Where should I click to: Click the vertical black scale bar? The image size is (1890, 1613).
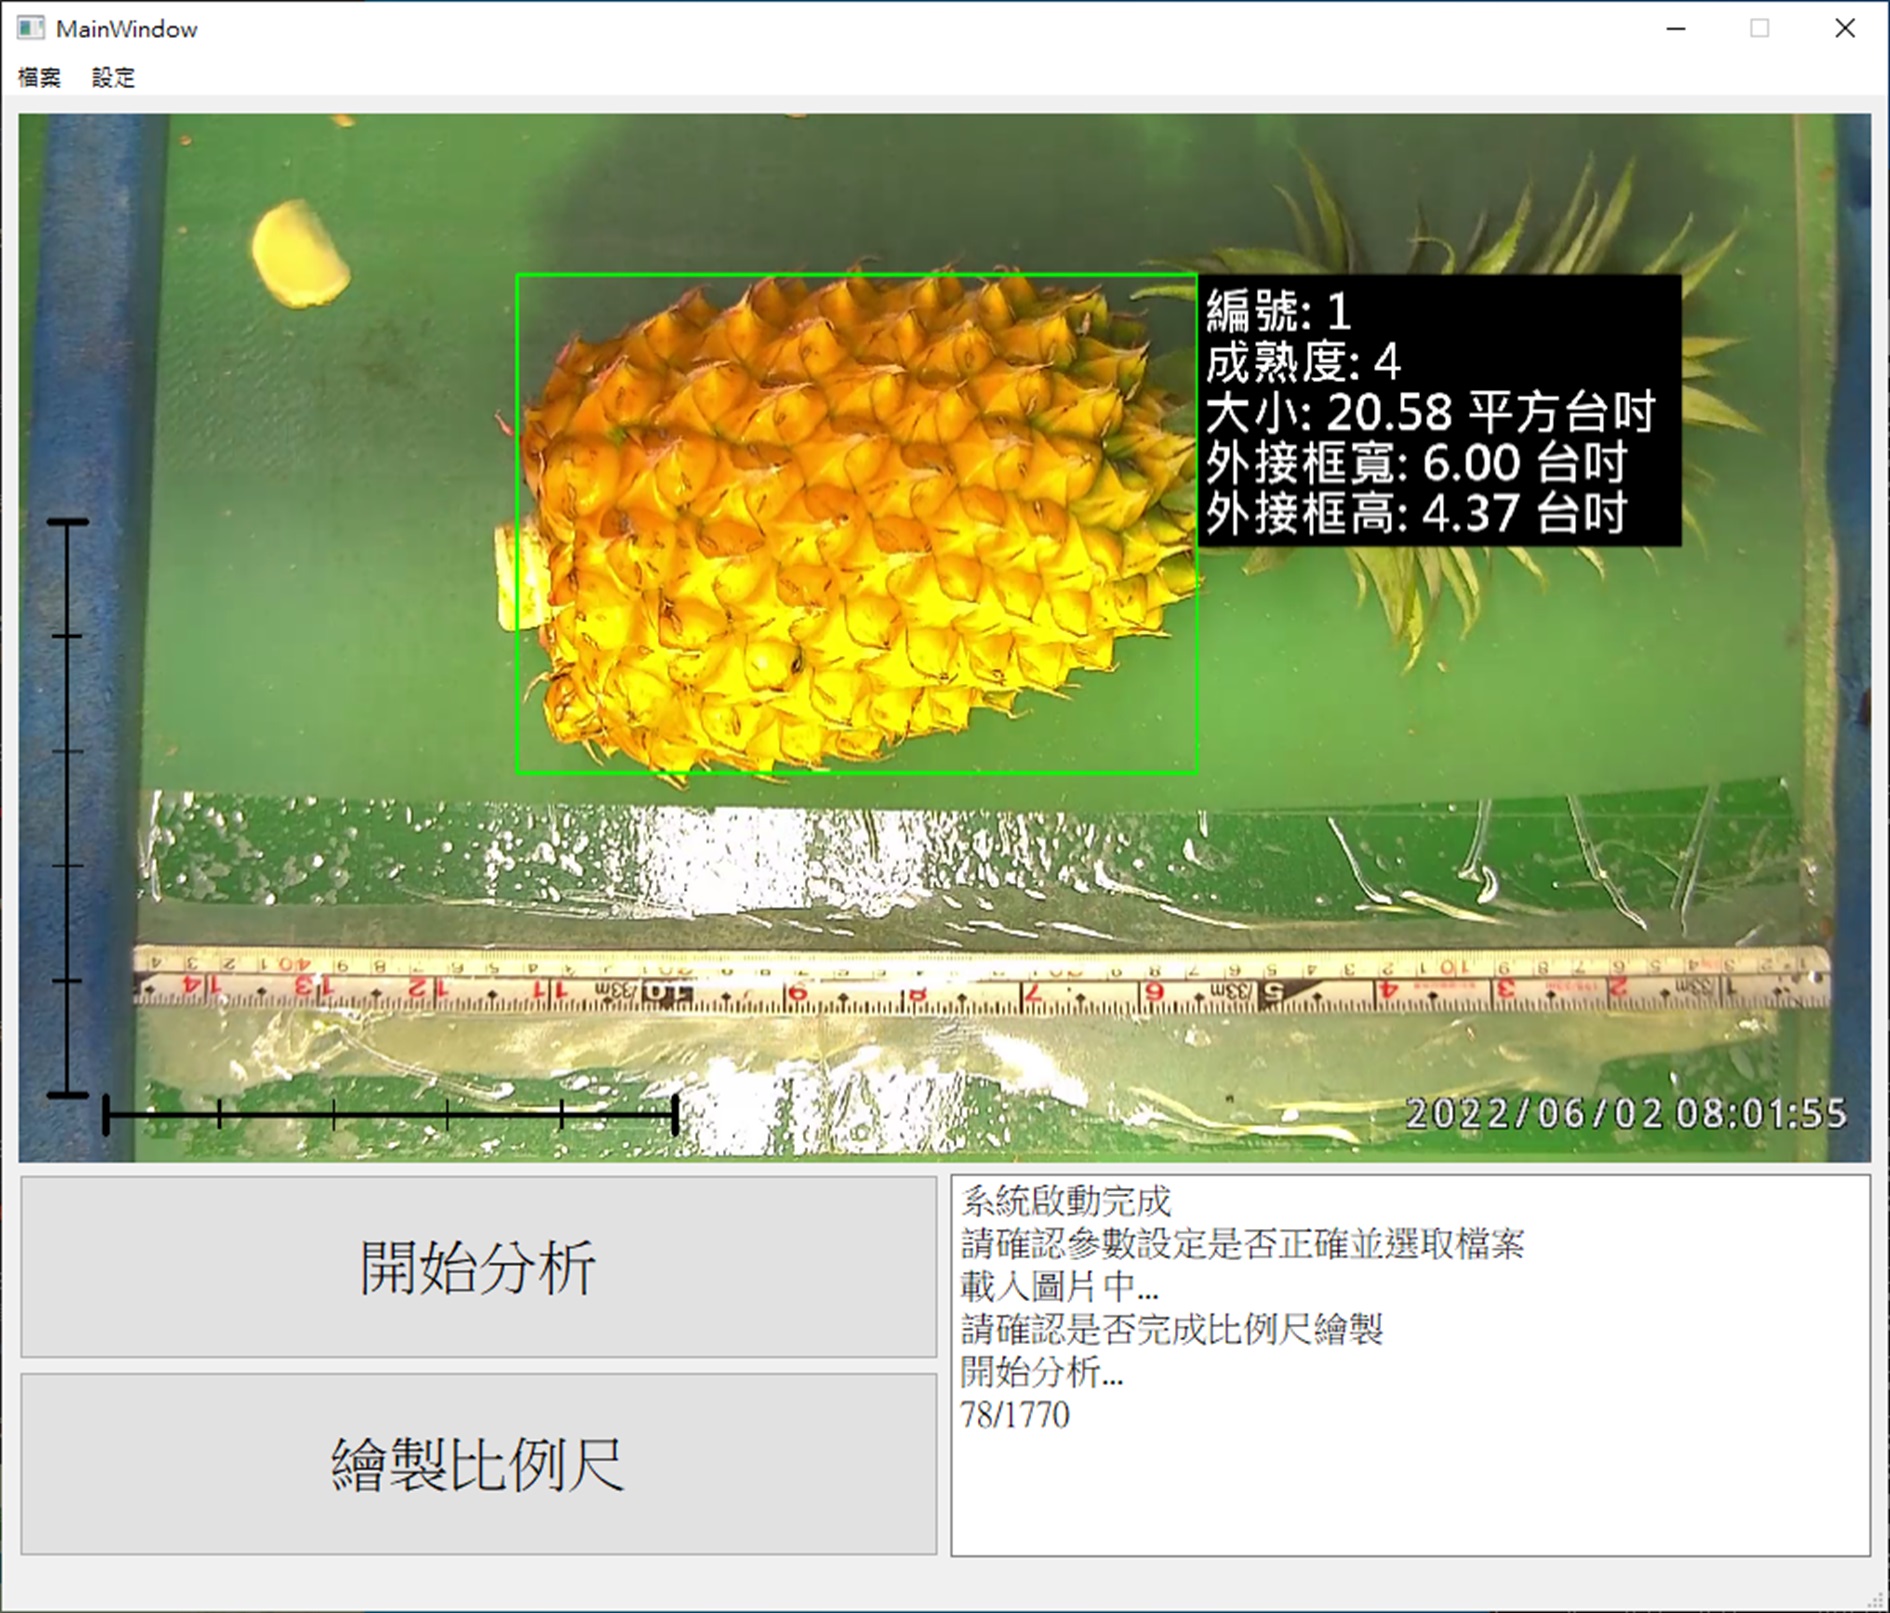[67, 808]
